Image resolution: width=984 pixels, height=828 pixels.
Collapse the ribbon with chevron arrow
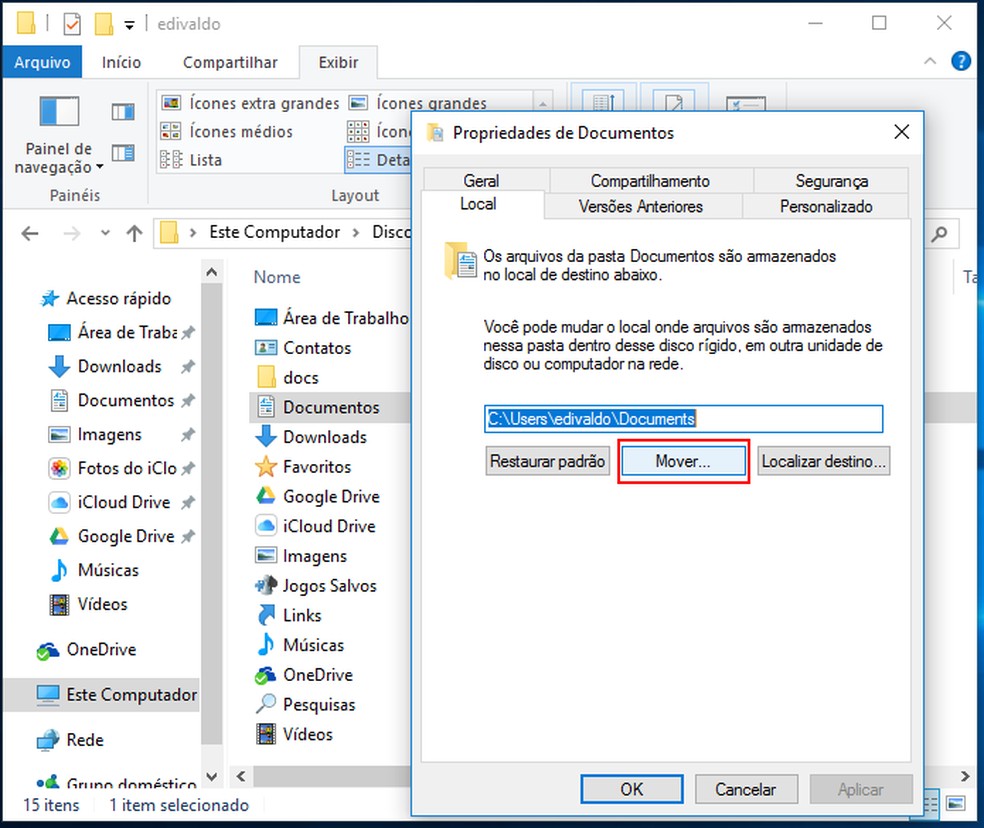point(930,62)
